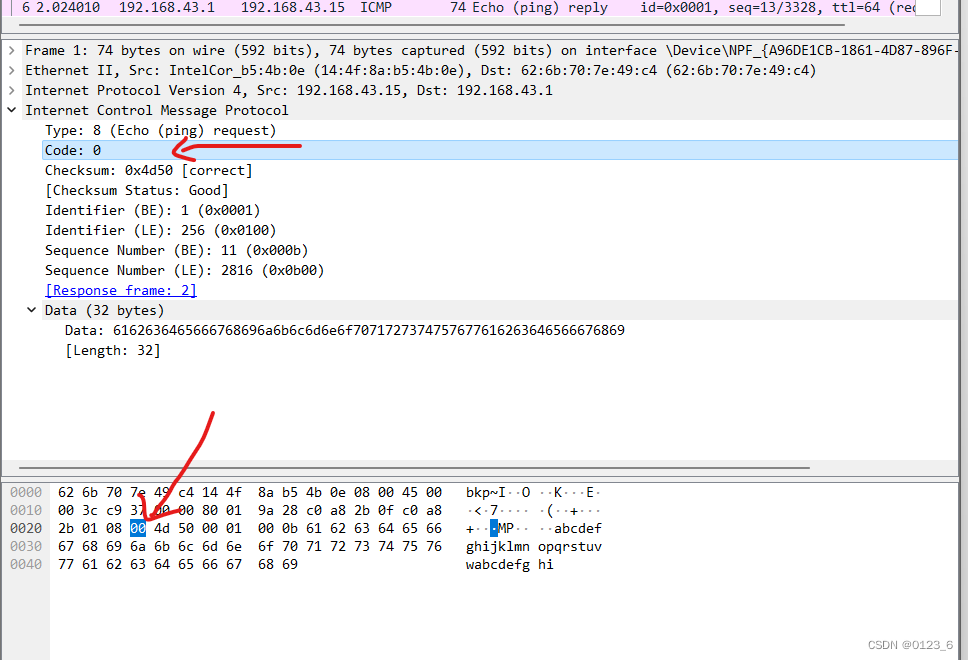Click hex byte 4d in row 0020
This screenshot has width=968, height=660.
point(162,528)
